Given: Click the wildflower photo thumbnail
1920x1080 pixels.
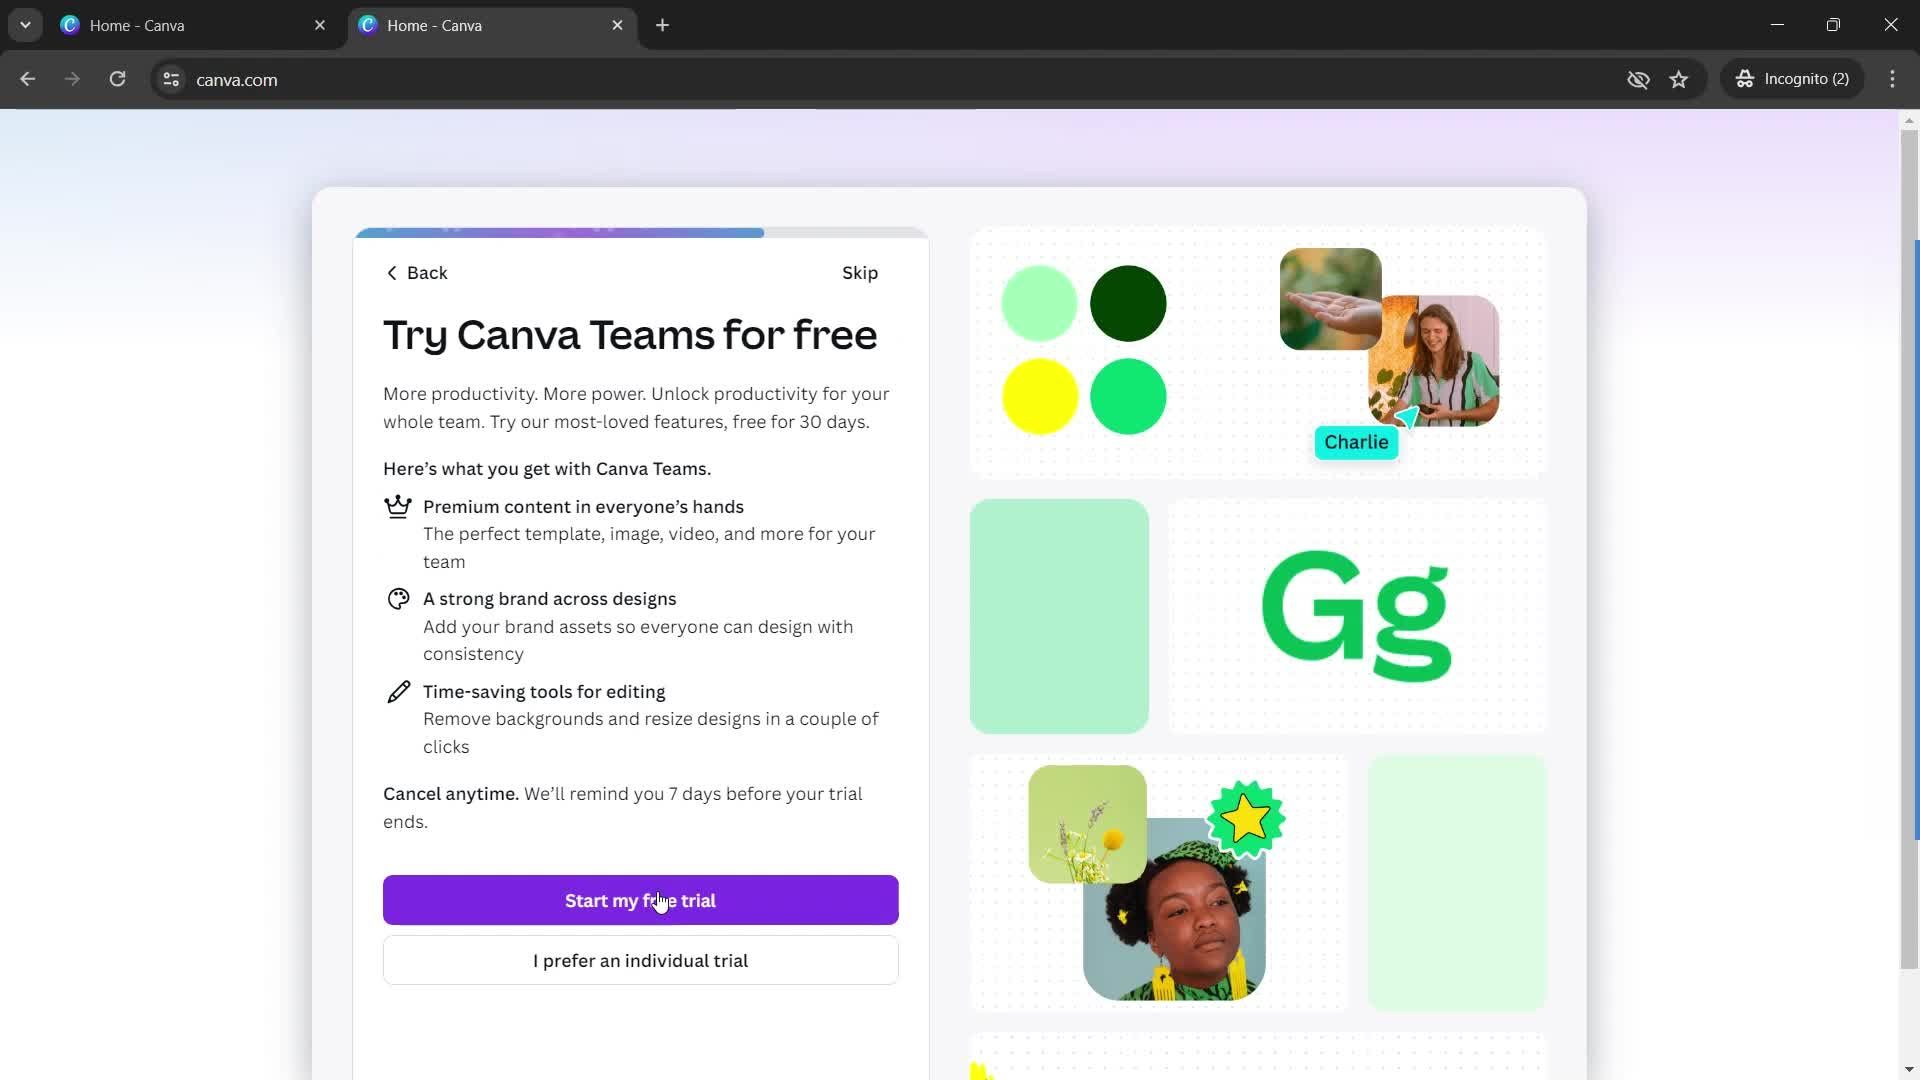Looking at the screenshot, I should (x=1087, y=824).
